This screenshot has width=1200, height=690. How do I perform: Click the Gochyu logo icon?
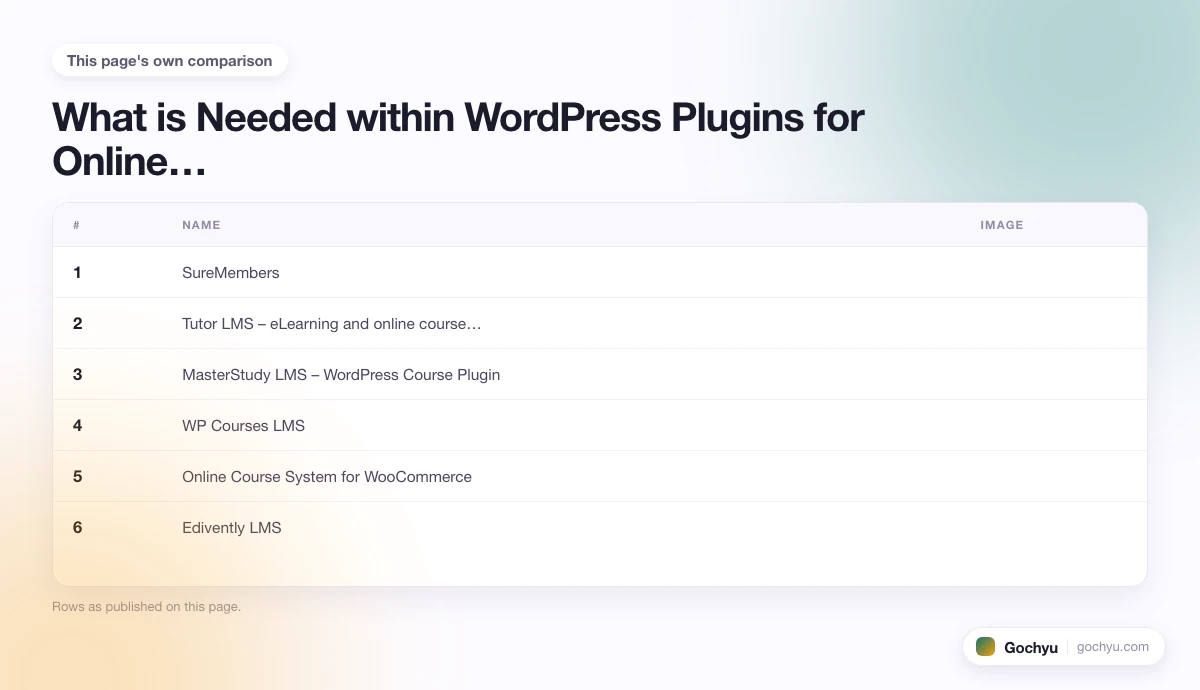click(x=986, y=647)
